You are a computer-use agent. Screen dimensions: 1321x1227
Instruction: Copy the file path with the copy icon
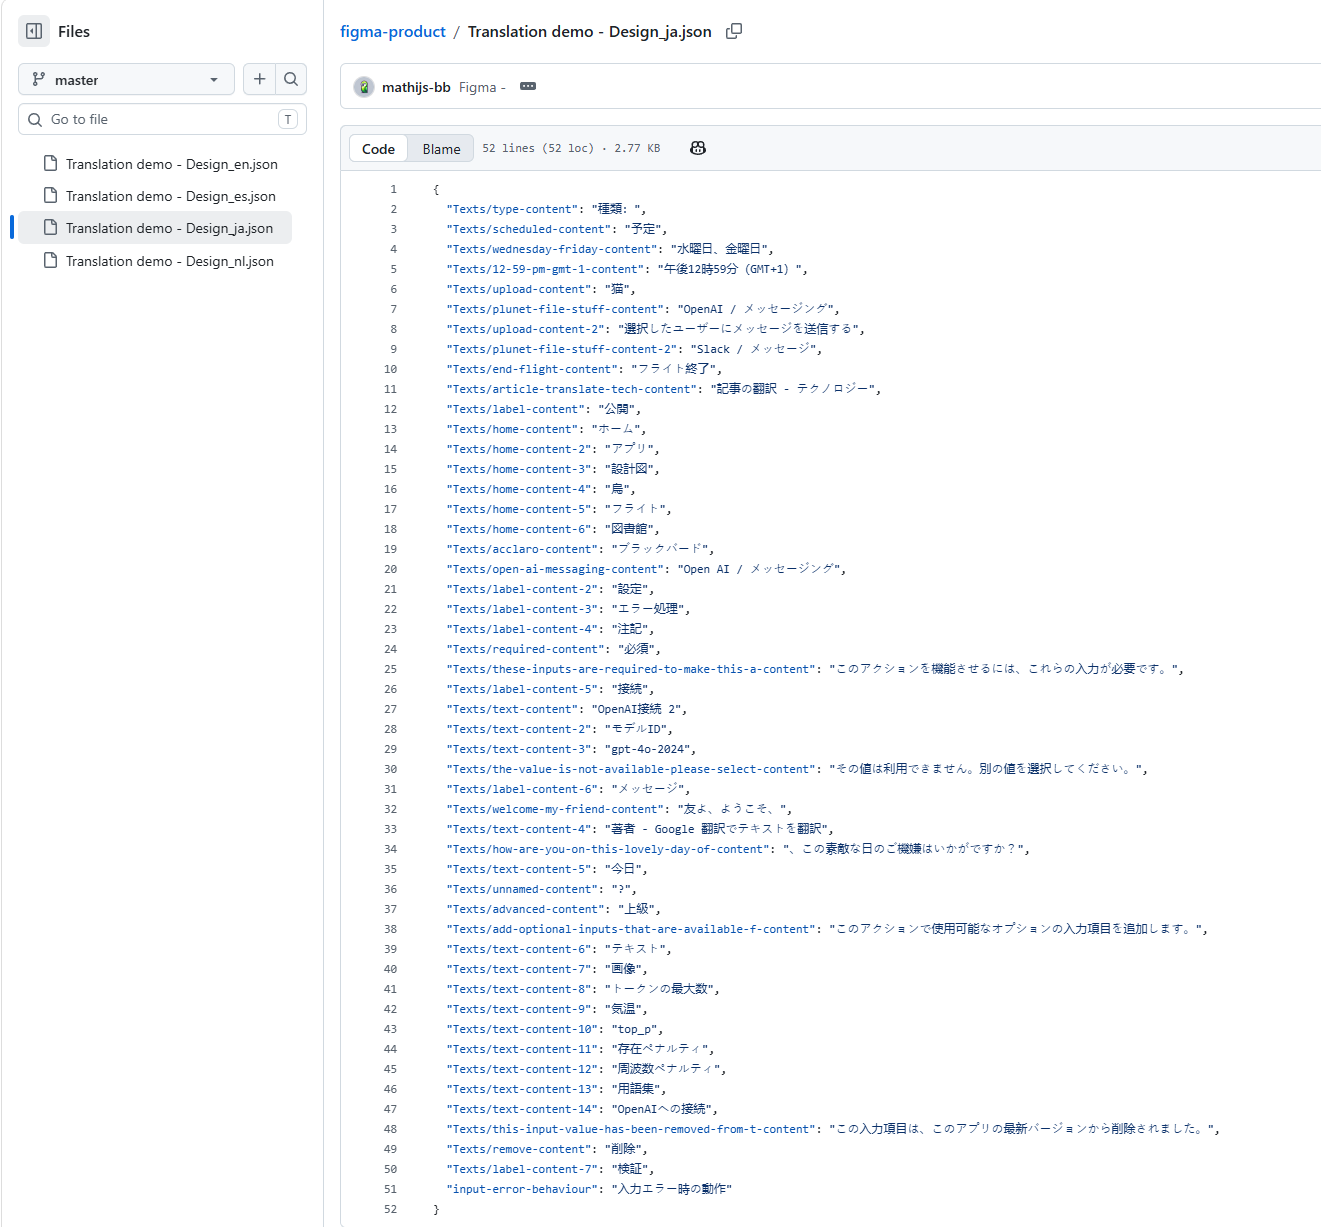734,31
